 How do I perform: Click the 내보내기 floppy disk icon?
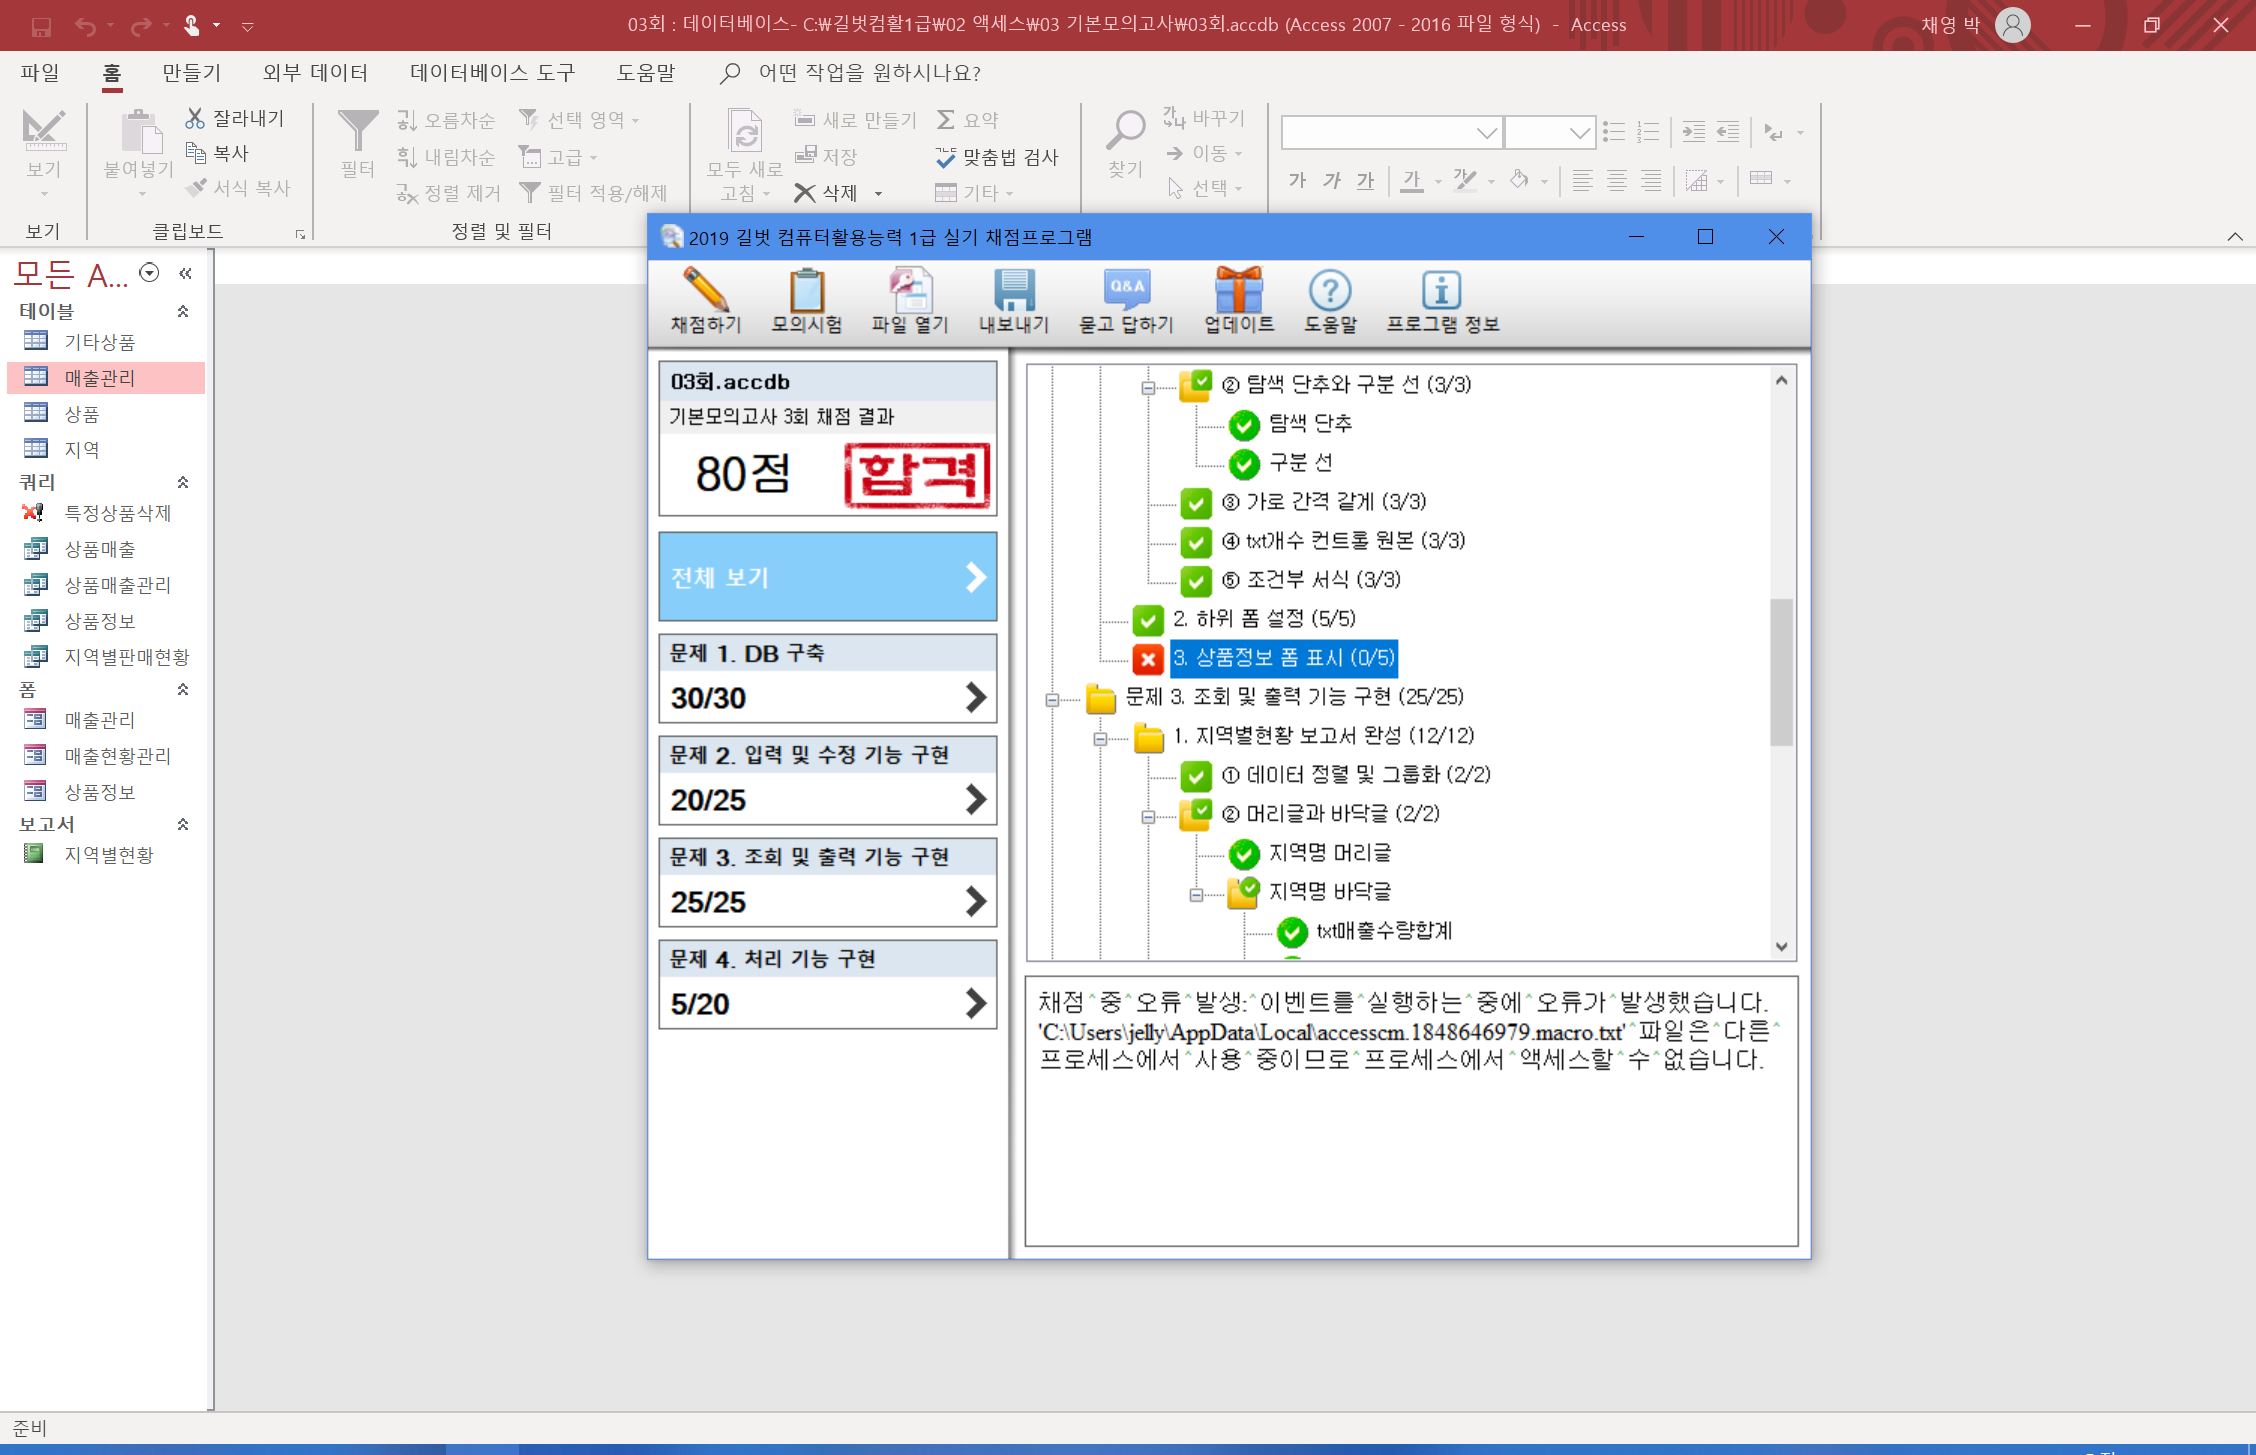1013,292
